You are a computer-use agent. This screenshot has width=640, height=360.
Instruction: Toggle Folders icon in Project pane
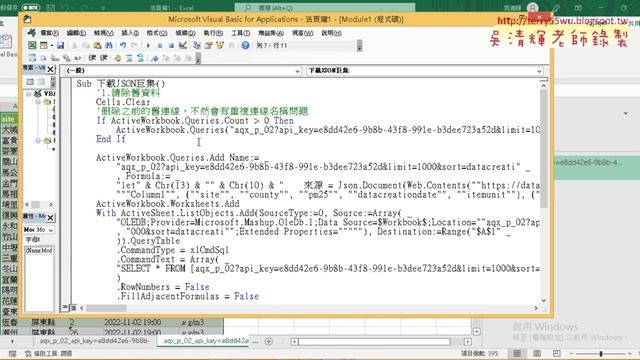pos(41,82)
